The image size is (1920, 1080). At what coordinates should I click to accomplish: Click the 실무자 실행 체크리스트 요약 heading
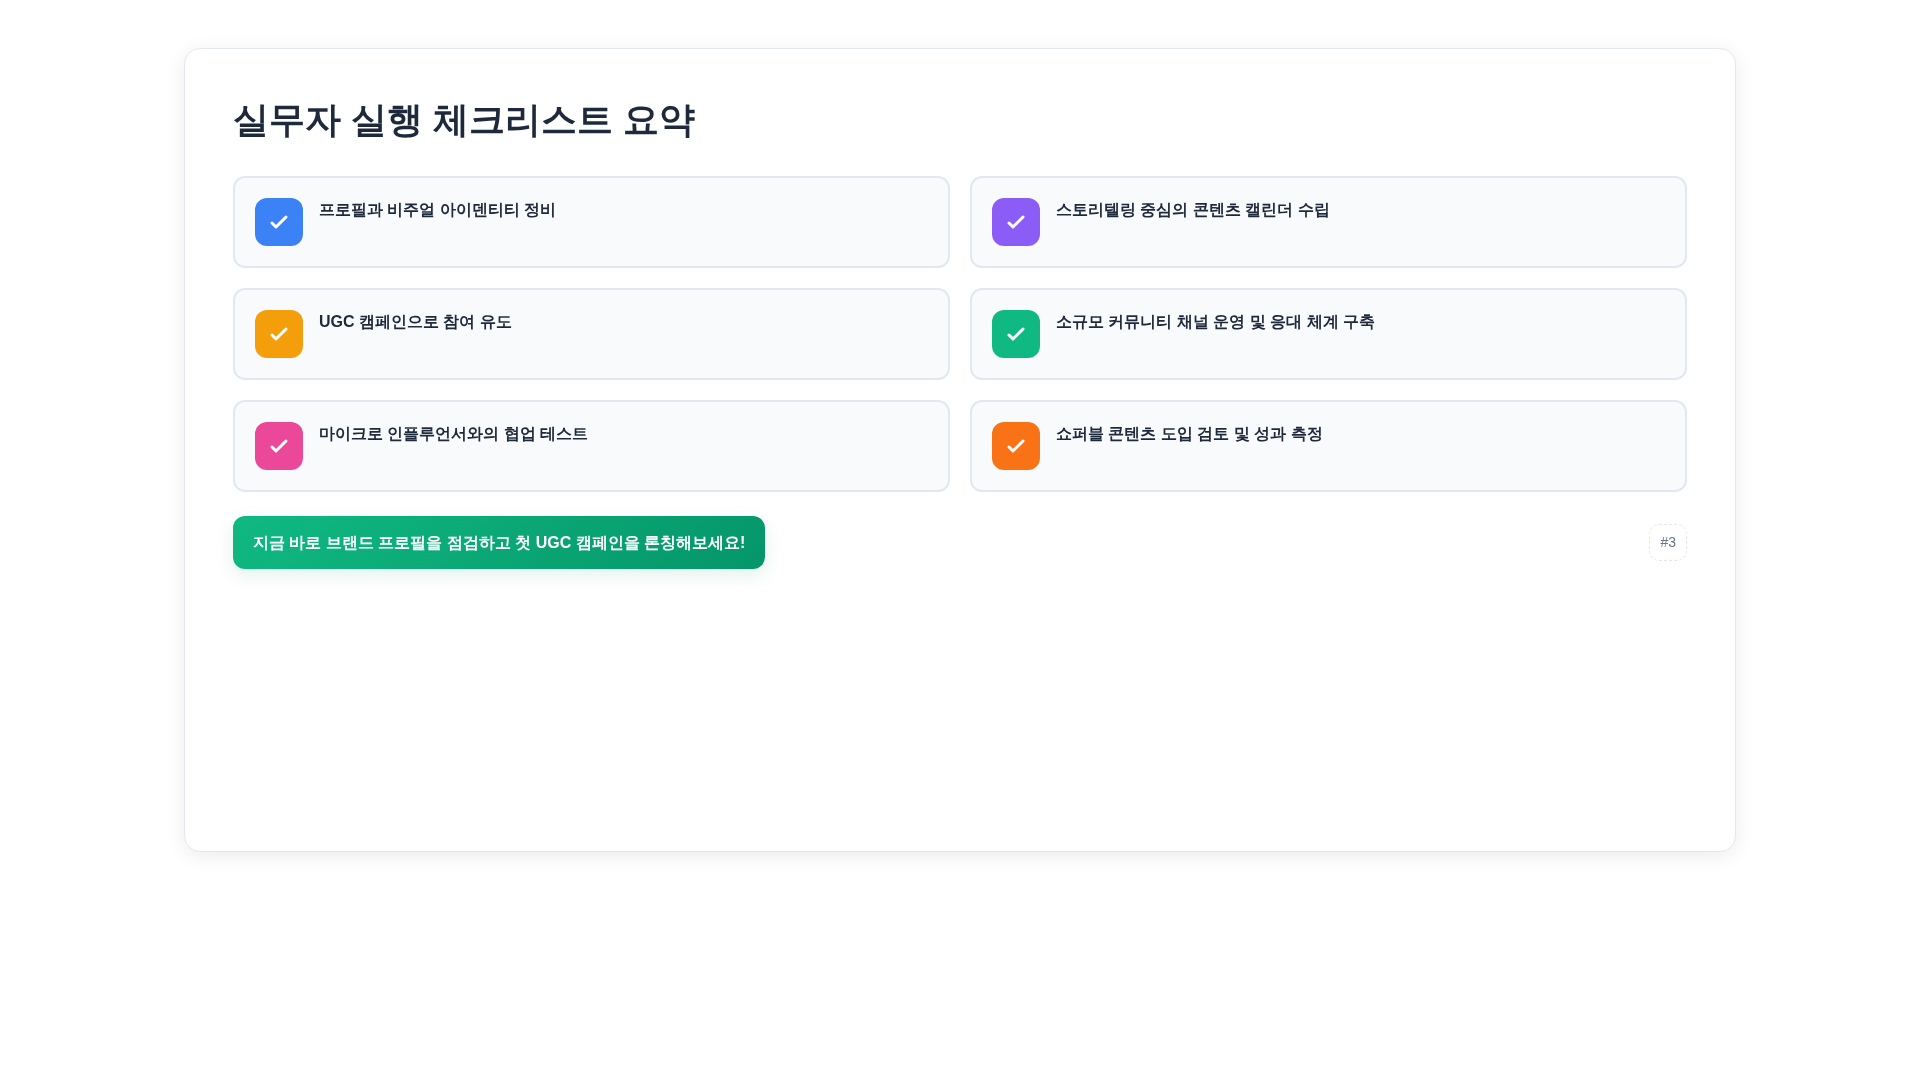pyautogui.click(x=466, y=120)
